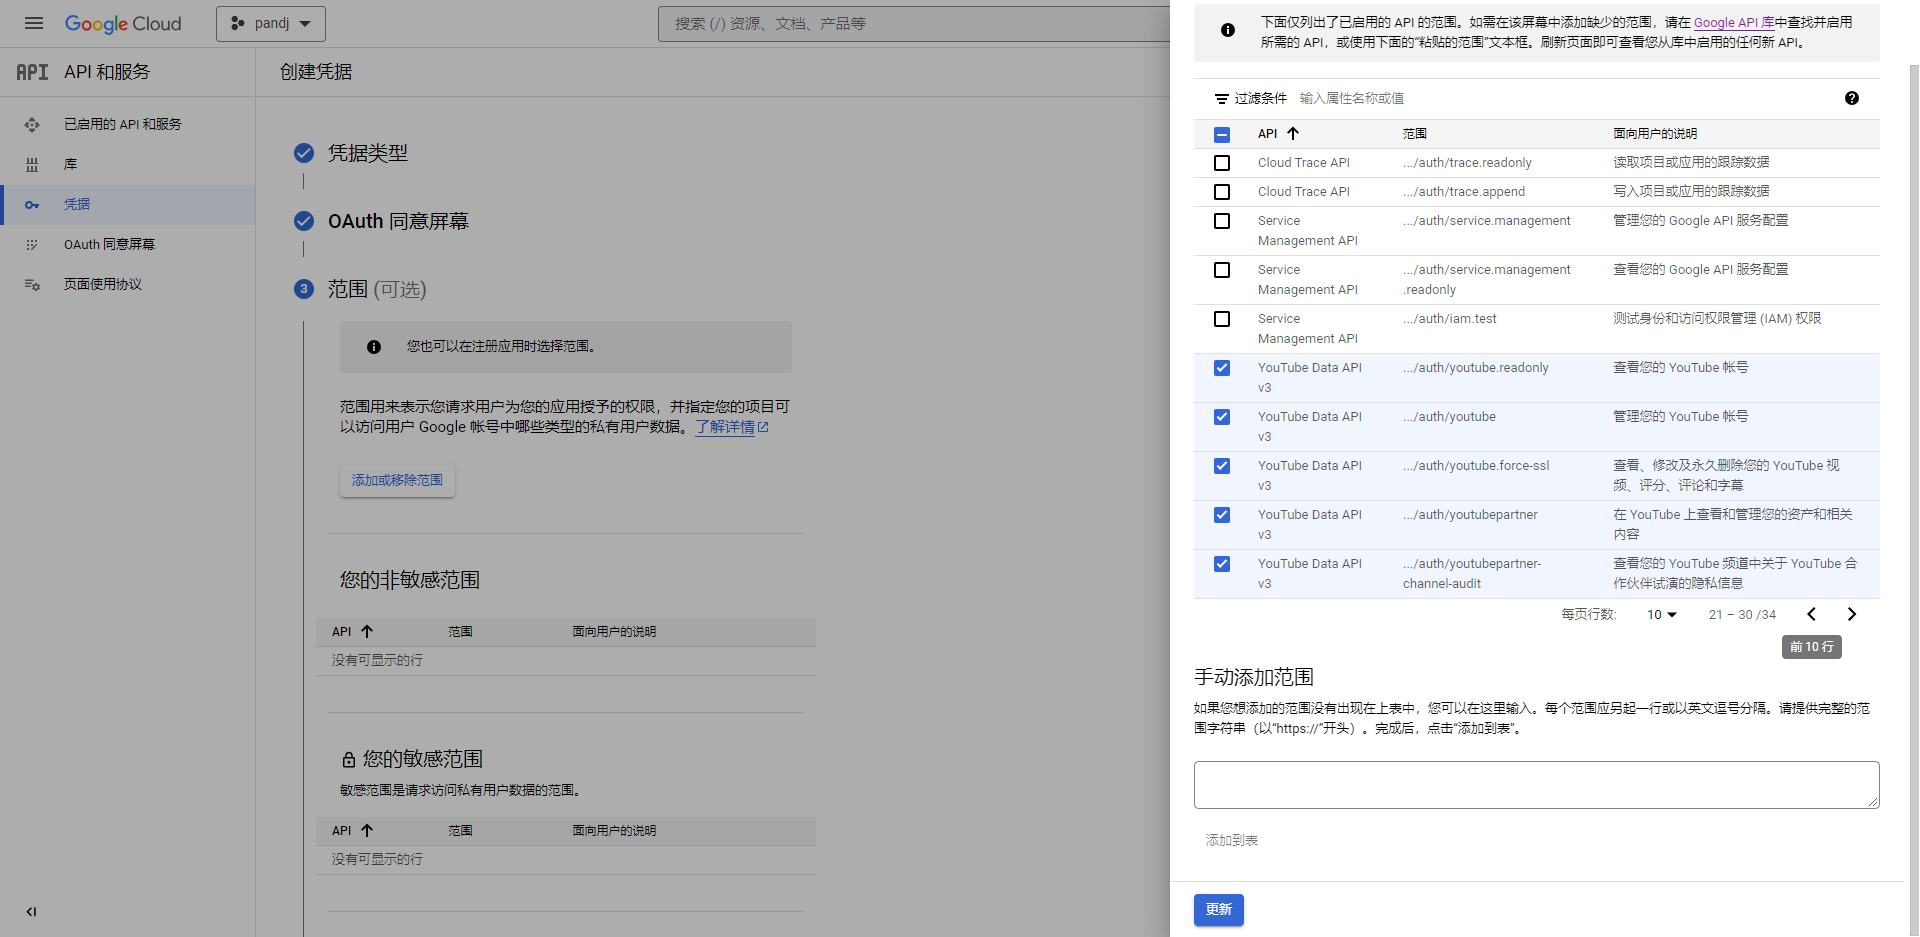Click the filter conditions icon
This screenshot has height=937, width=1920.
point(1221,99)
